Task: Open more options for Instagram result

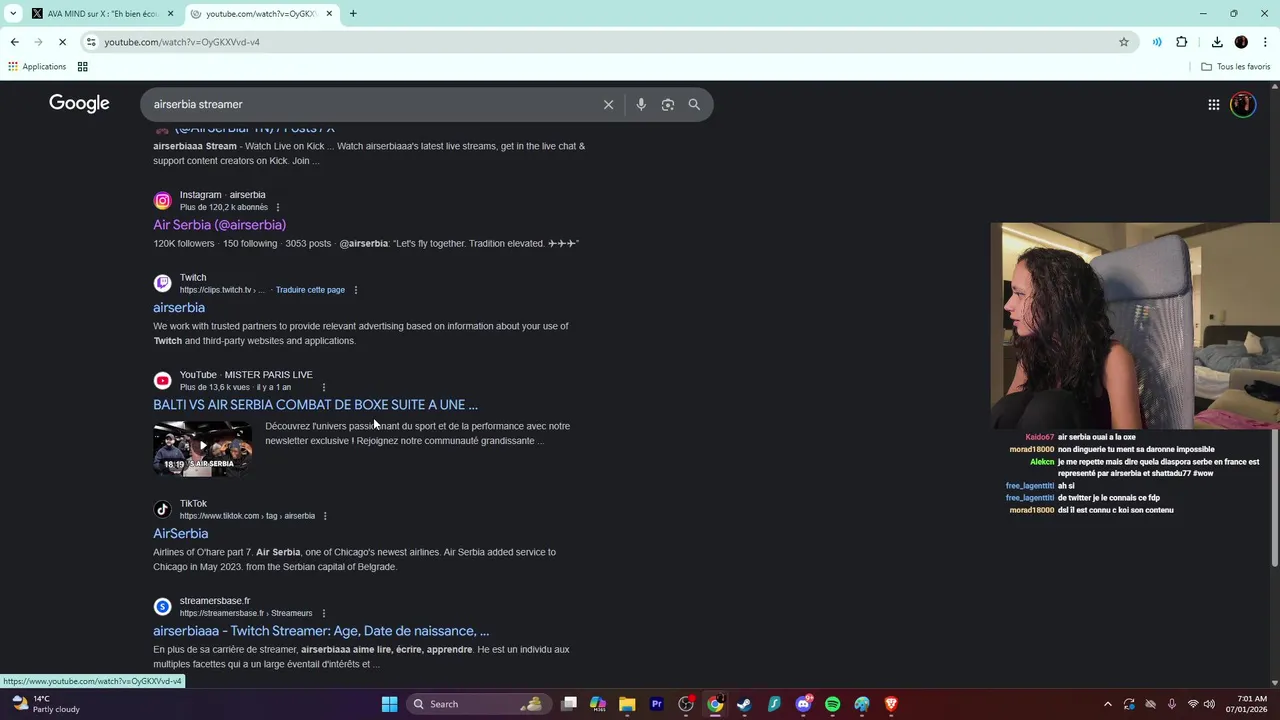Action: [x=278, y=207]
